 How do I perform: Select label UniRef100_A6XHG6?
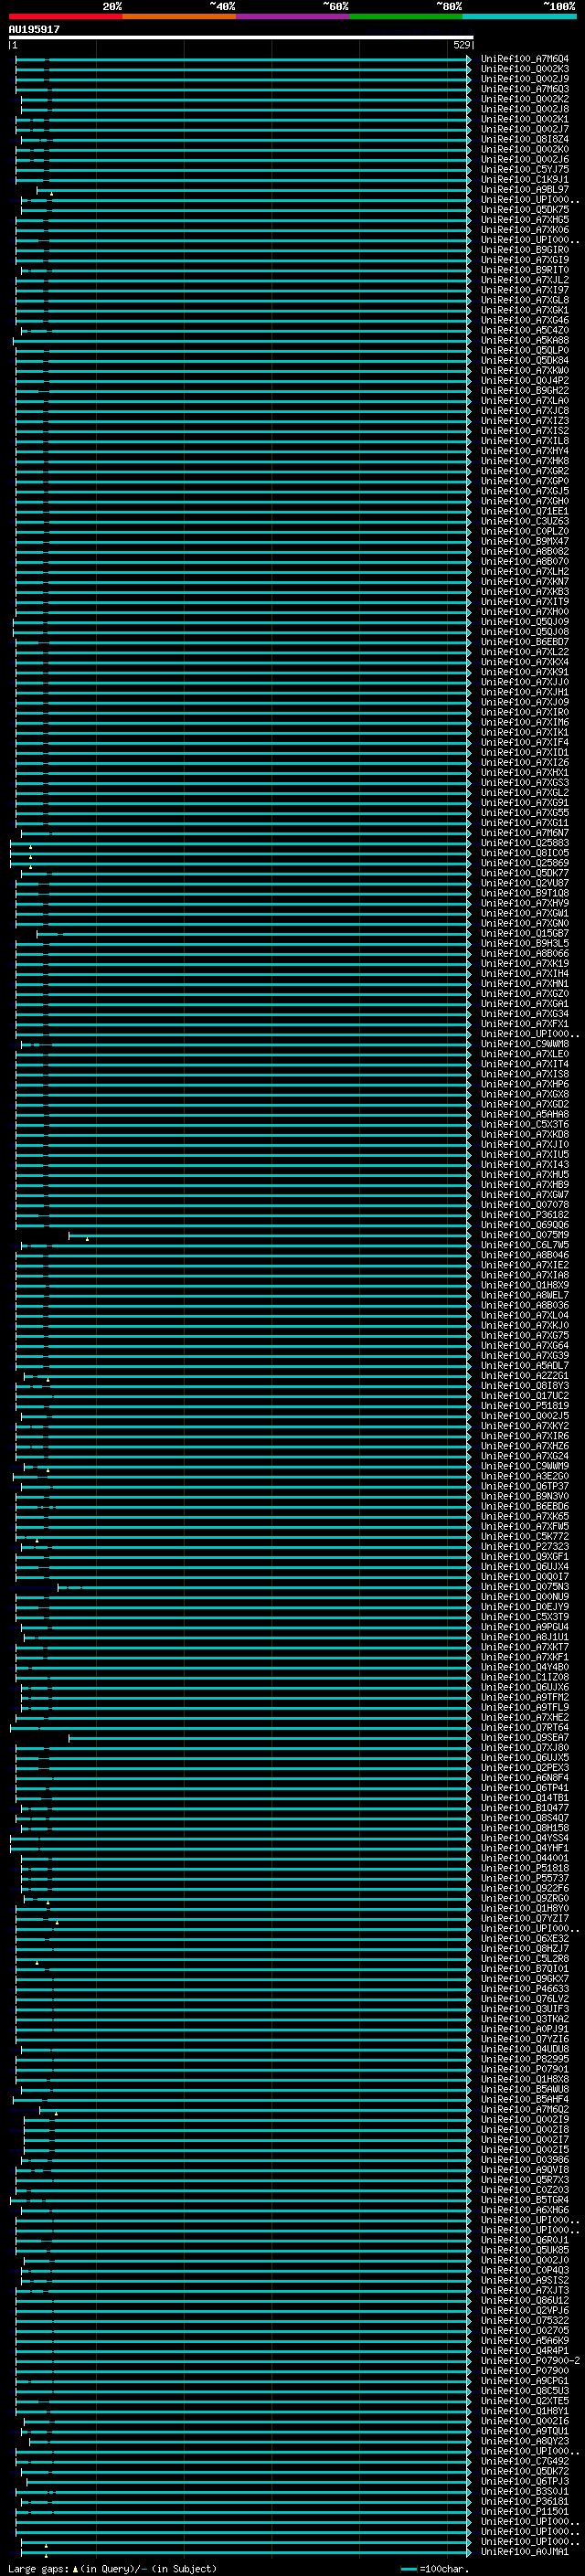(525, 2209)
